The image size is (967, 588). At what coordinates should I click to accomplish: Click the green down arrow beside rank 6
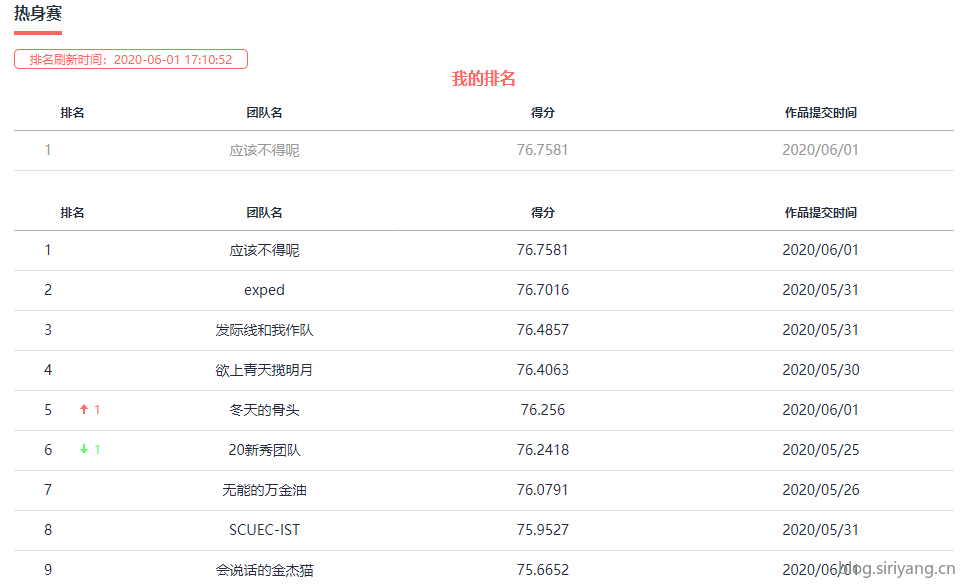pos(84,450)
